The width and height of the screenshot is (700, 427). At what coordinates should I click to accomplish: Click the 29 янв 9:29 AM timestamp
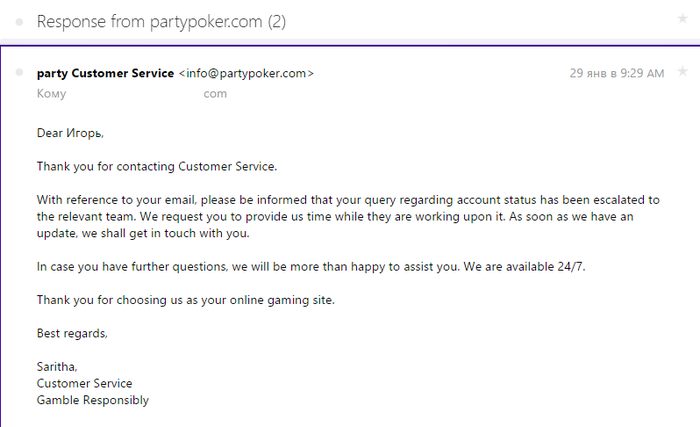click(x=617, y=73)
